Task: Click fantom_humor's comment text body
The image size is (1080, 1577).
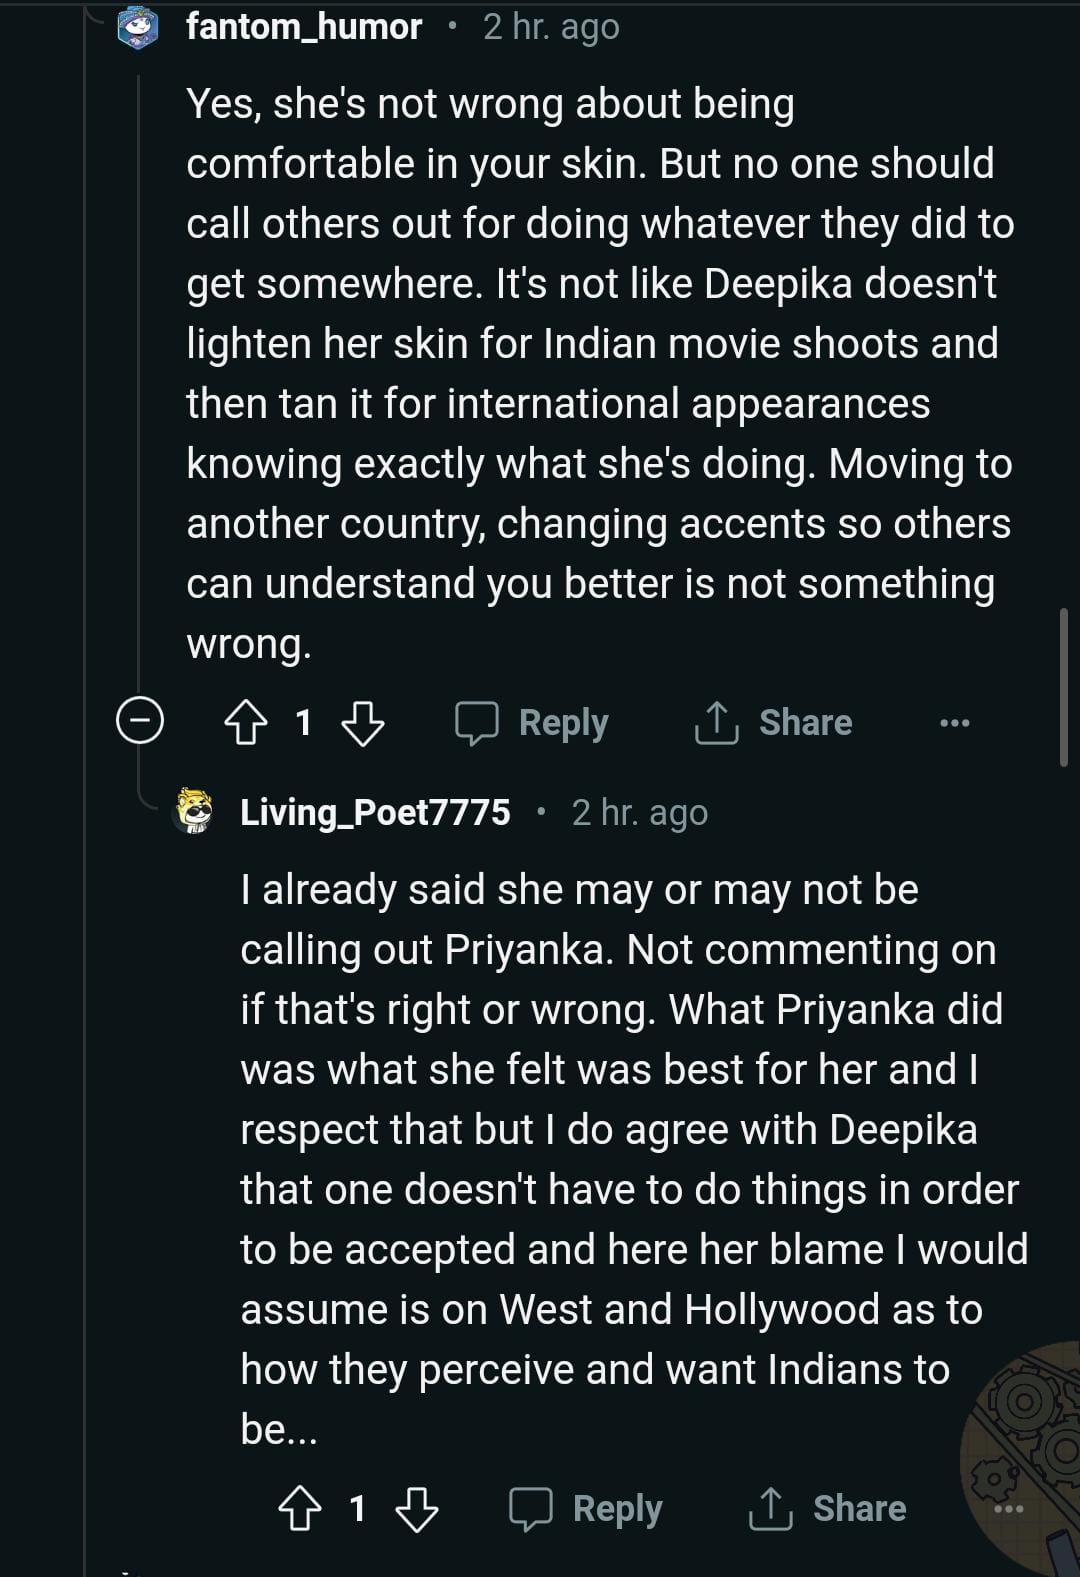Action: (597, 373)
